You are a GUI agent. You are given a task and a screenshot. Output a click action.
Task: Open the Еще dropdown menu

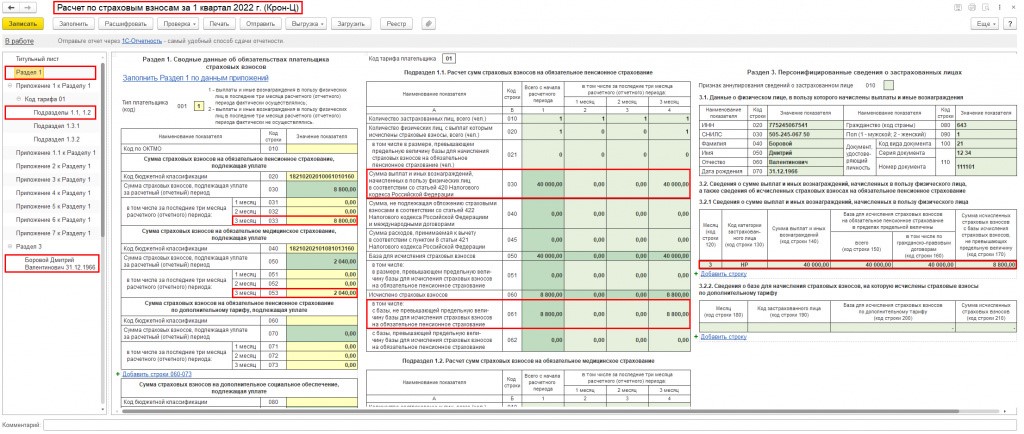984,22
